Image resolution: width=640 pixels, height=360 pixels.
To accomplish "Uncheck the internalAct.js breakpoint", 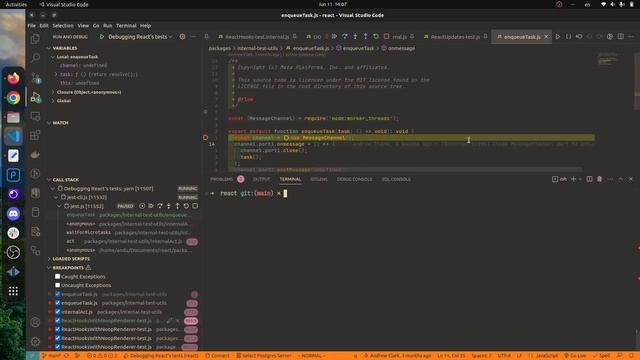I will (x=58, y=312).
